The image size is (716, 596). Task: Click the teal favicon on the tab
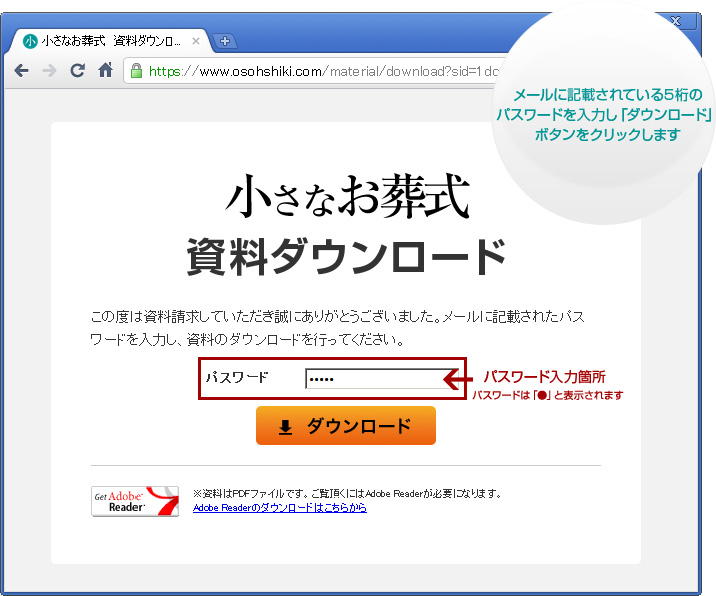point(30,41)
